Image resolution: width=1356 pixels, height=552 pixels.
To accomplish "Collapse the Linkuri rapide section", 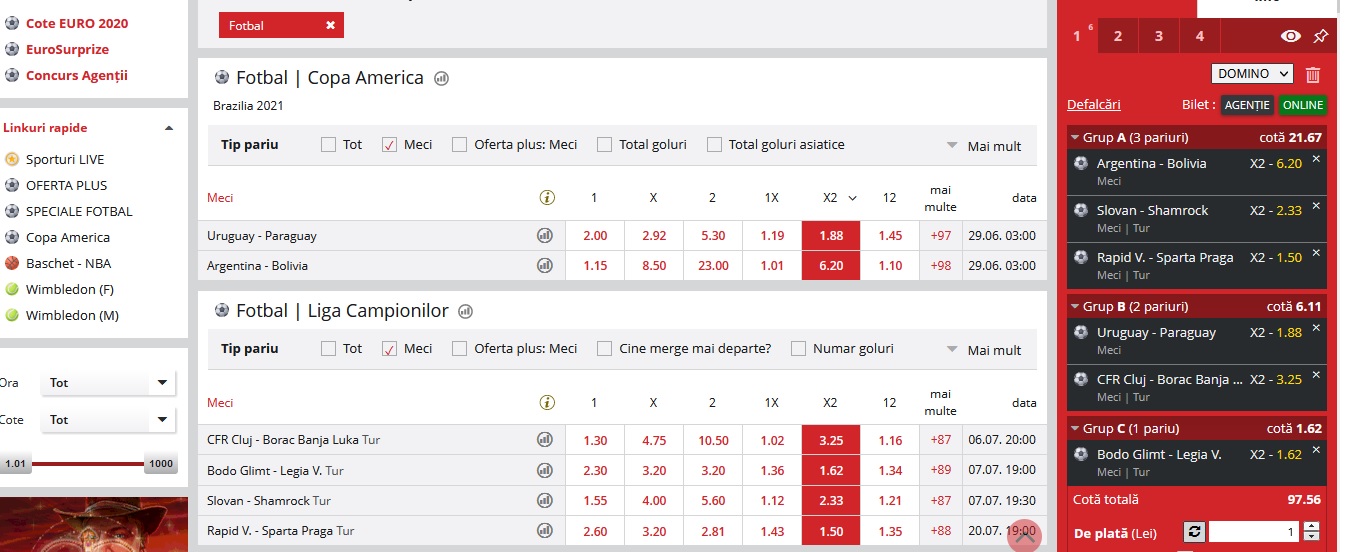I will [169, 128].
